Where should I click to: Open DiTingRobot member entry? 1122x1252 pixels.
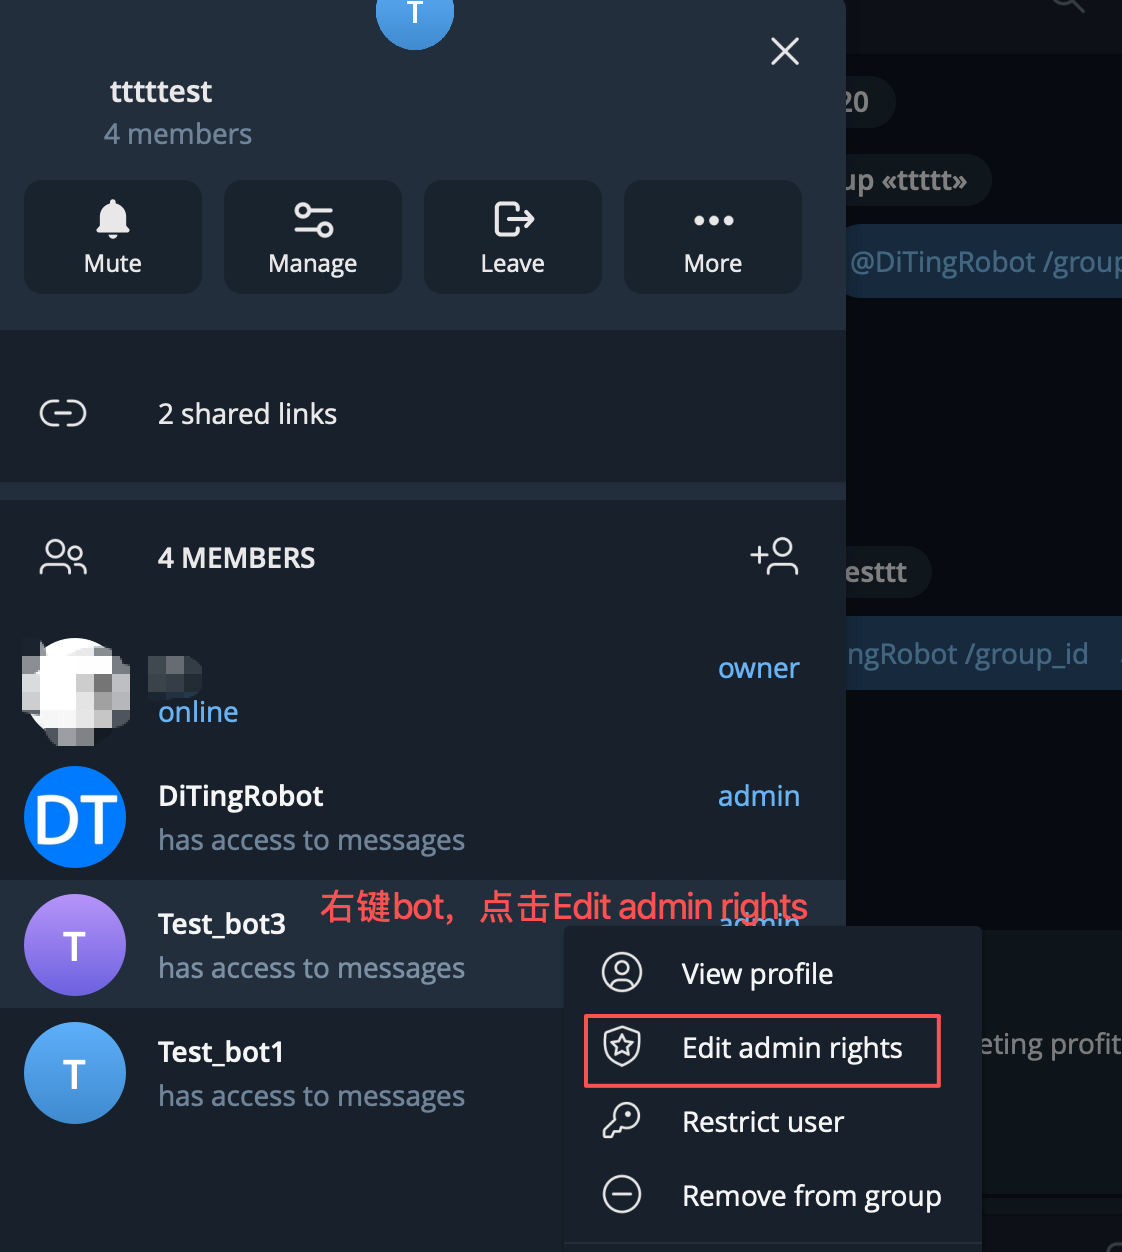[423, 817]
